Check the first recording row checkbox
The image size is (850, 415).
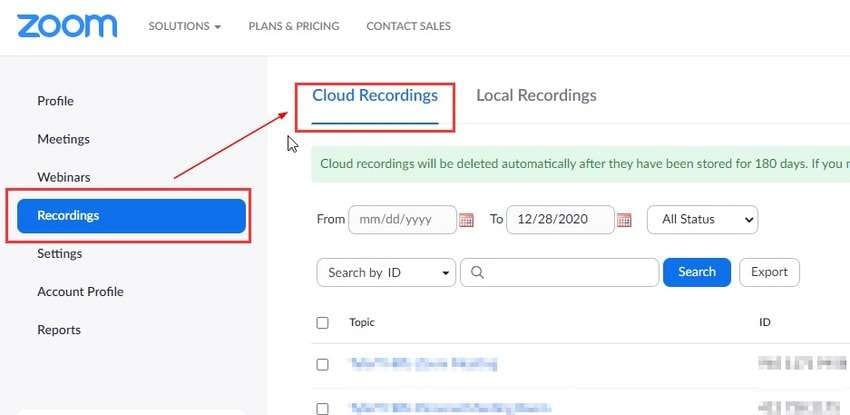coord(323,365)
